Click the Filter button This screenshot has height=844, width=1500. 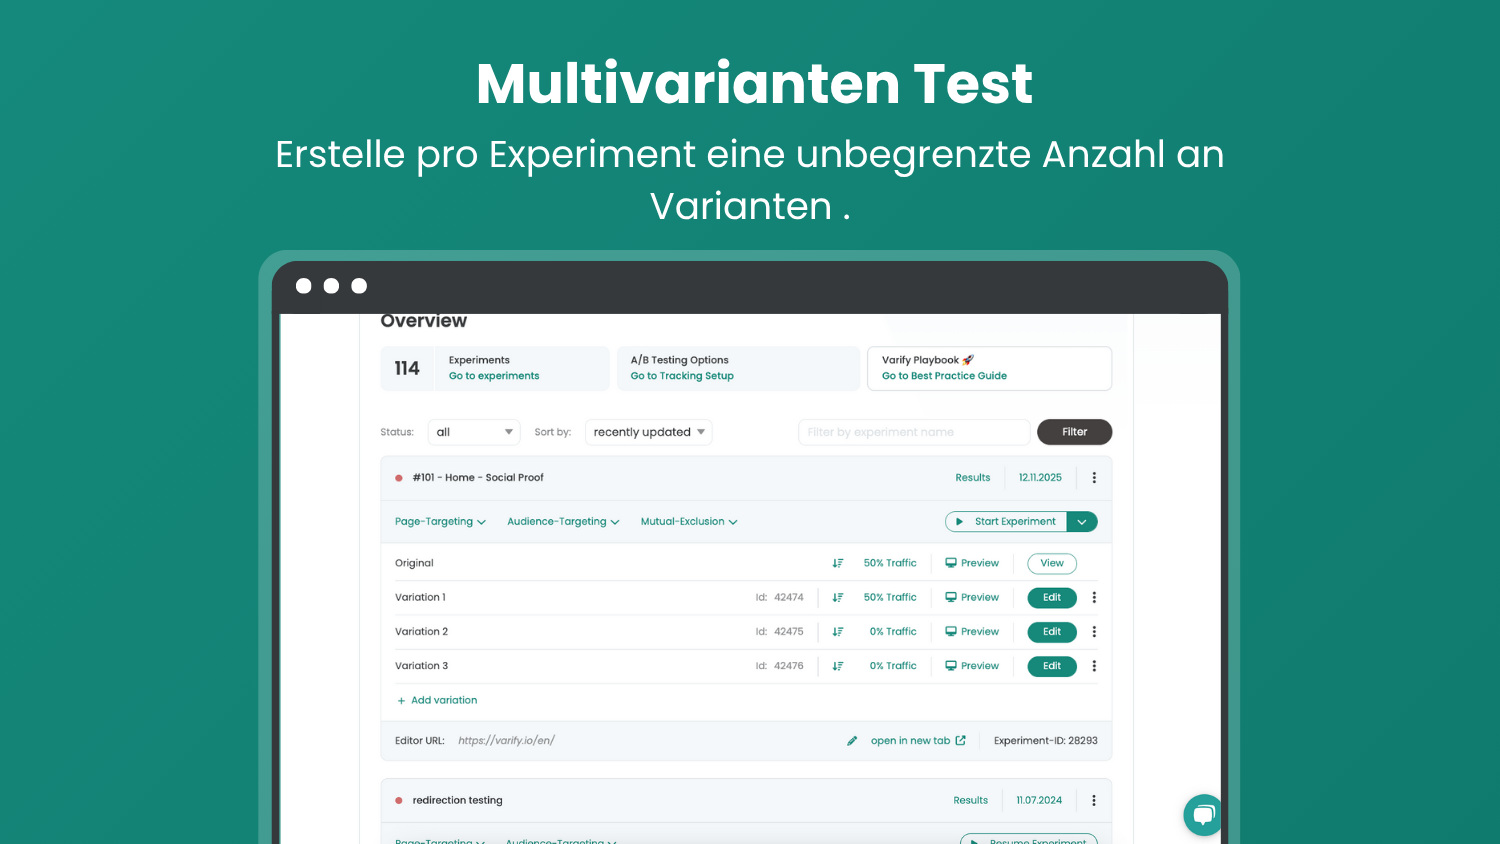pyautogui.click(x=1075, y=432)
